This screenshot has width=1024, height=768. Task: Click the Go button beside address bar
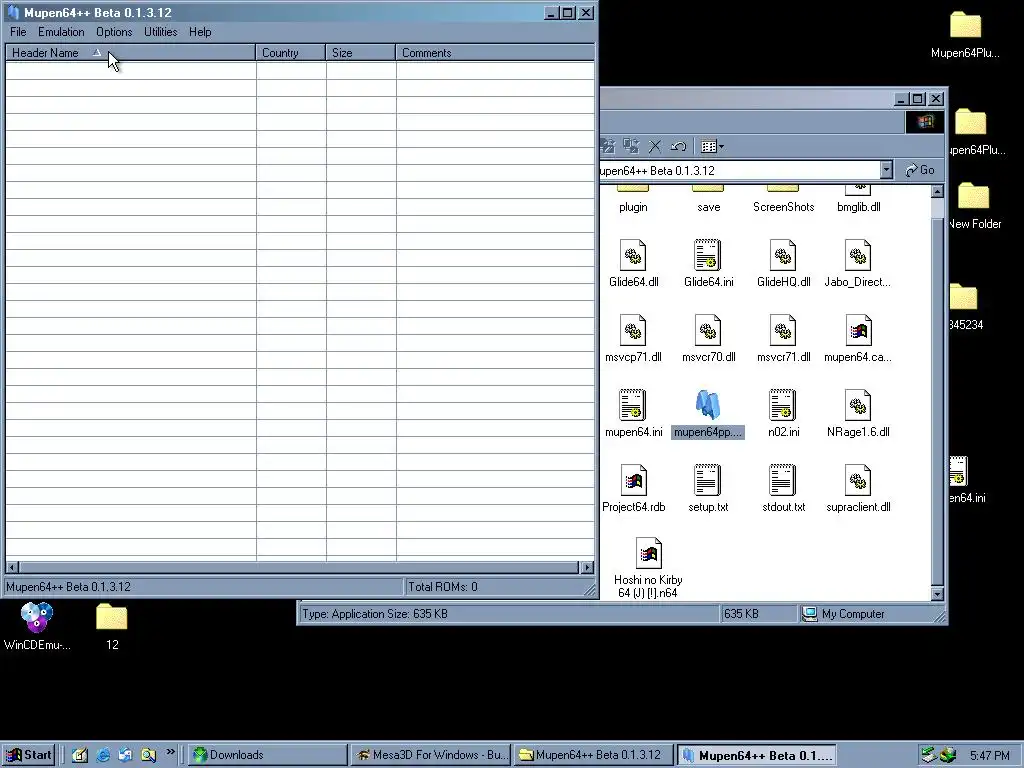click(x=920, y=170)
